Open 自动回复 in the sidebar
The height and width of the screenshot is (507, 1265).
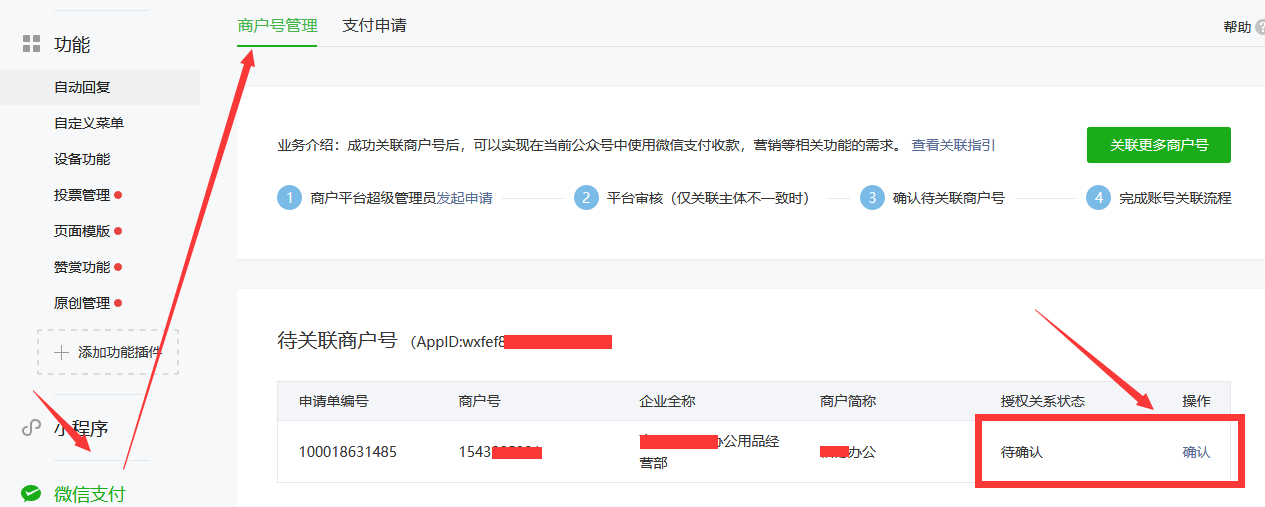[82, 87]
